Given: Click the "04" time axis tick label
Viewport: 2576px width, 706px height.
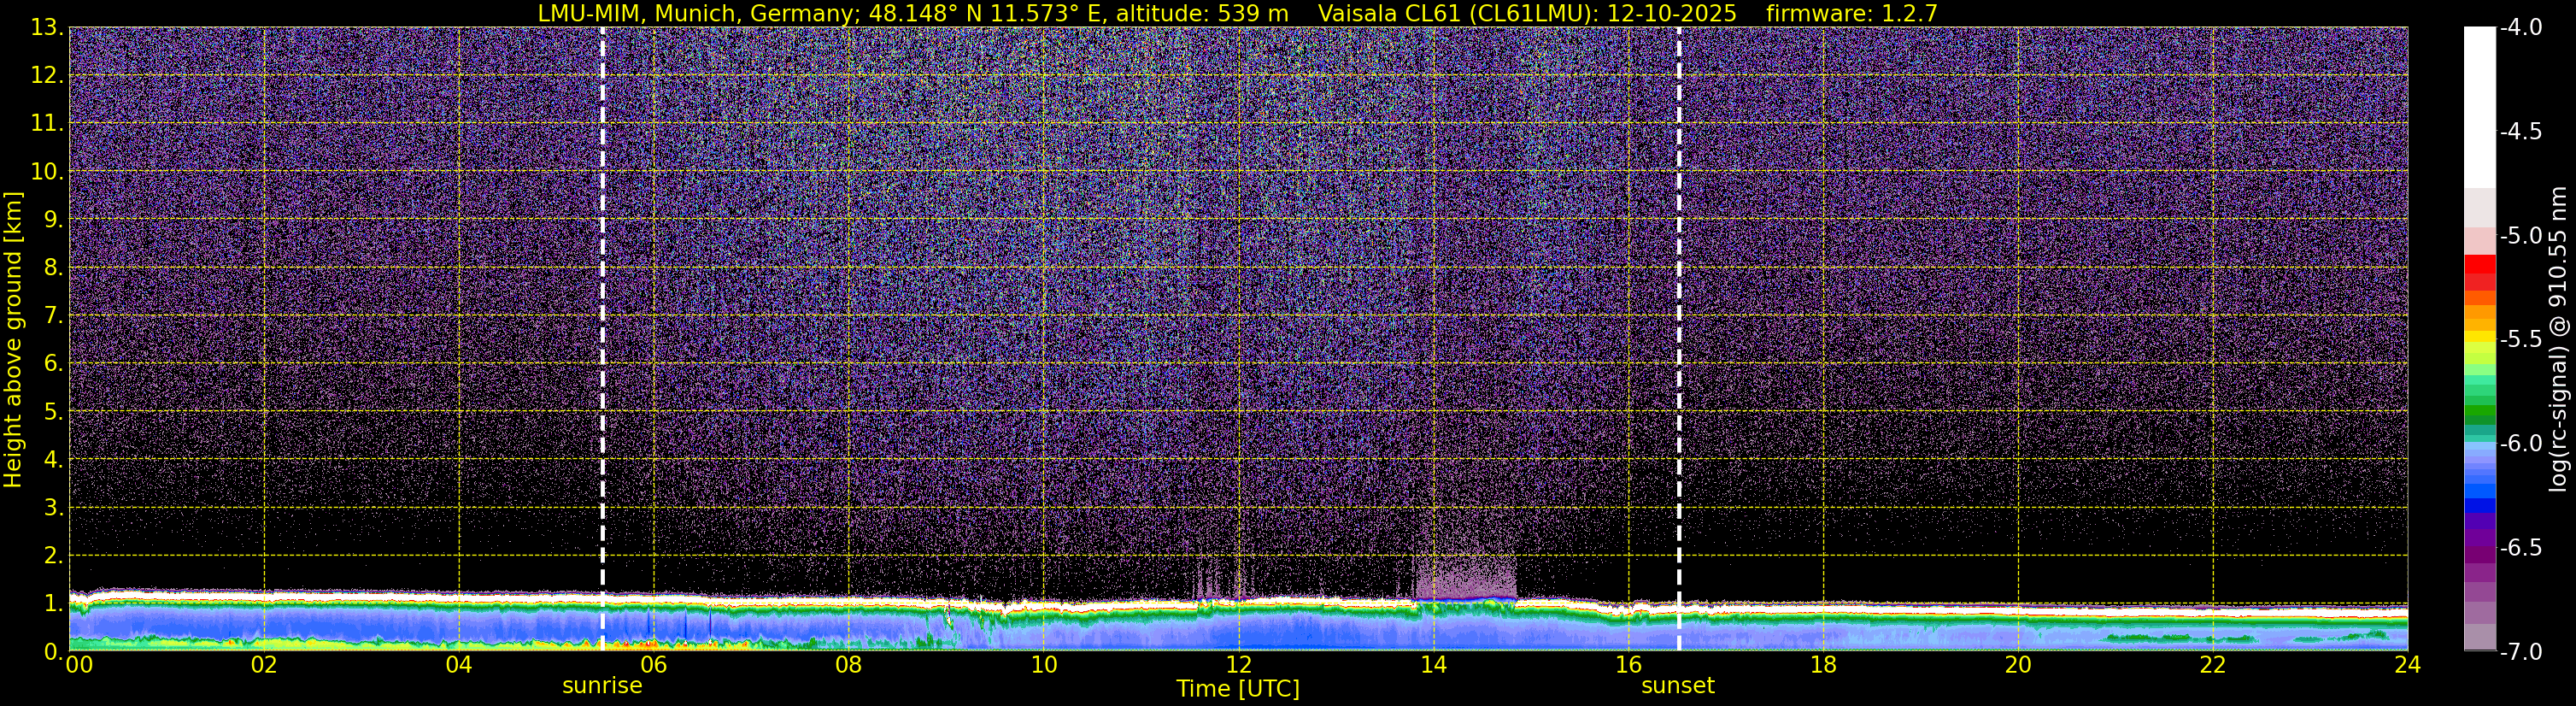Looking at the screenshot, I should [459, 665].
